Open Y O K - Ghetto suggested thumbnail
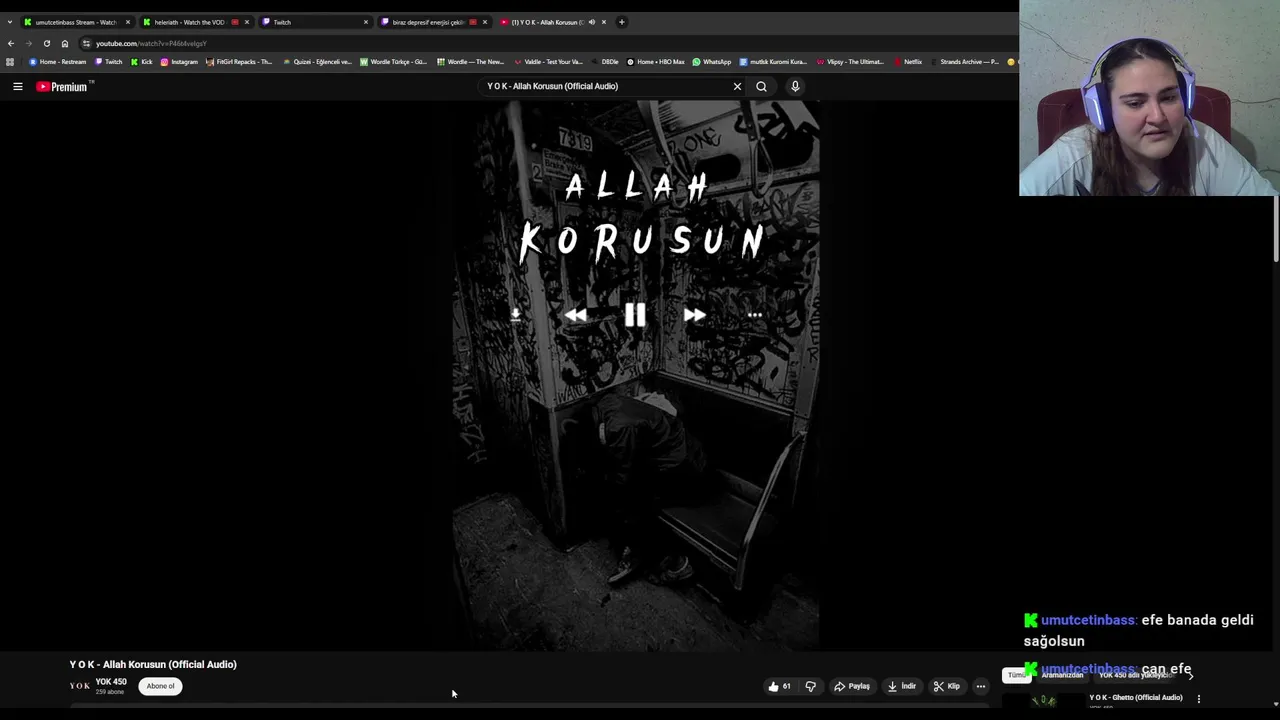The image size is (1280, 720). tap(1044, 702)
